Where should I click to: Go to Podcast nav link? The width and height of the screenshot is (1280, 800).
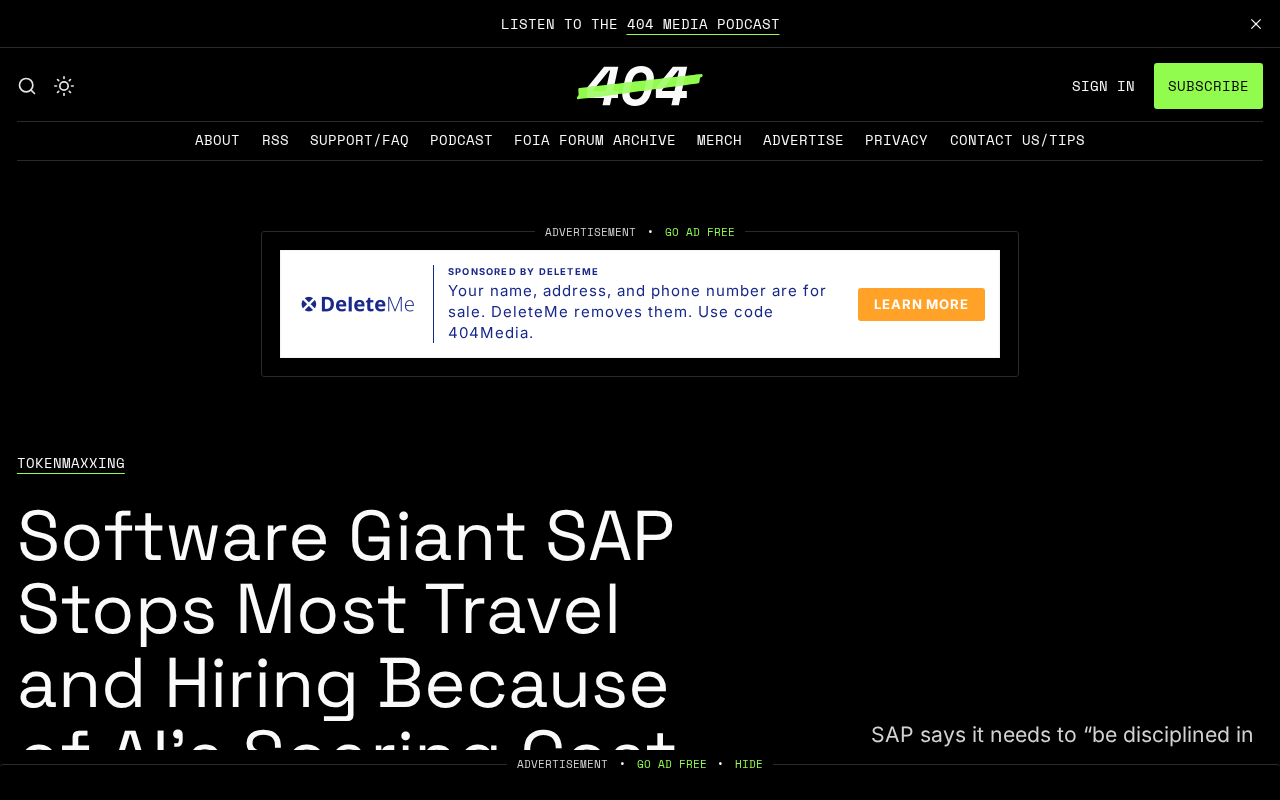(x=461, y=140)
